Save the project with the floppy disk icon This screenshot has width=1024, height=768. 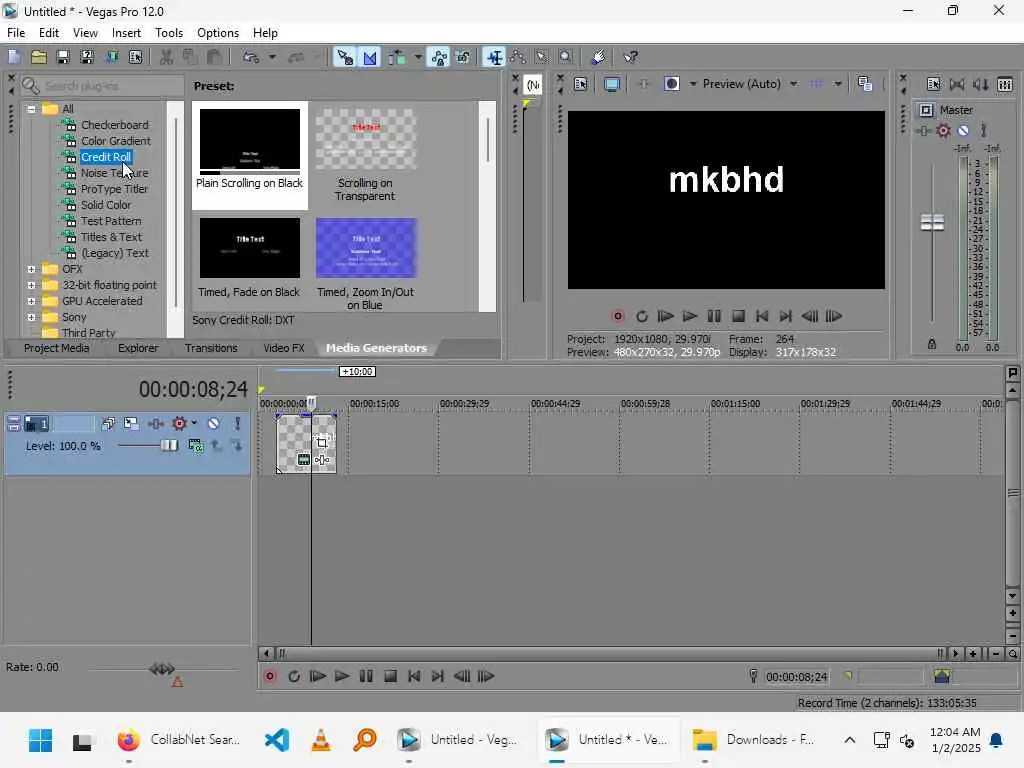click(63, 57)
